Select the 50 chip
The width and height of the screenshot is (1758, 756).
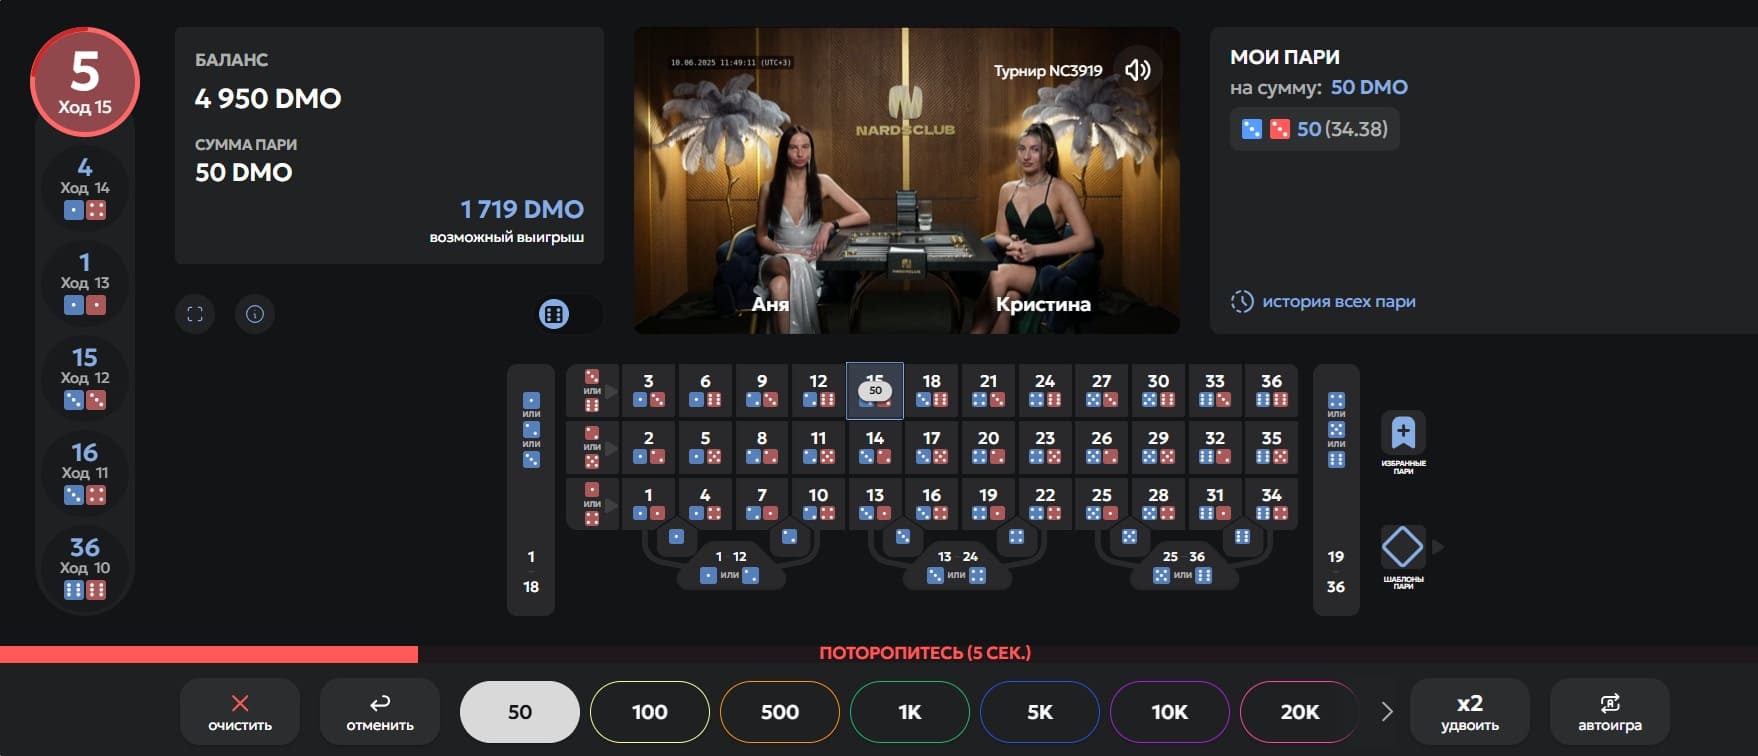click(x=520, y=712)
